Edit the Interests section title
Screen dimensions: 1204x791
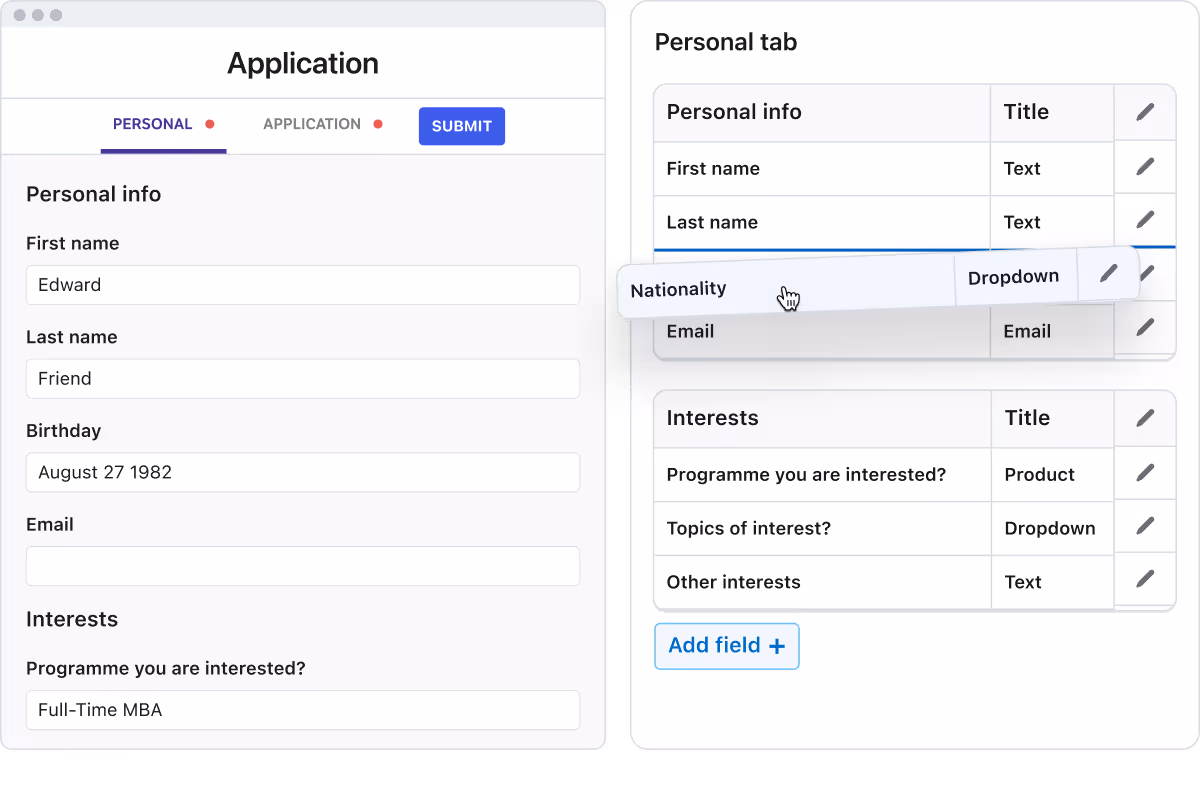[x=1144, y=418]
